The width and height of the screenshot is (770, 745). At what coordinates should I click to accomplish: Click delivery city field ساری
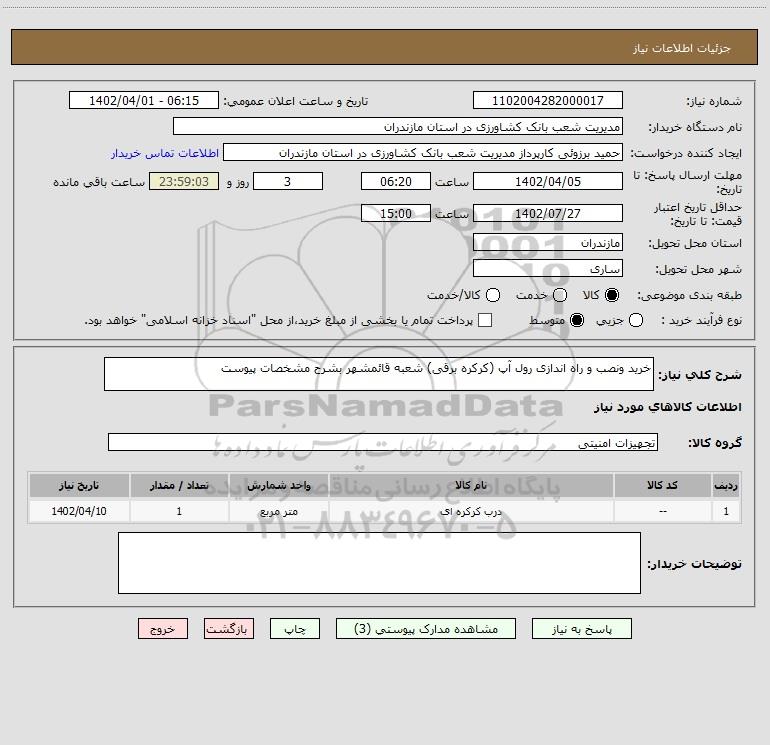(548, 268)
